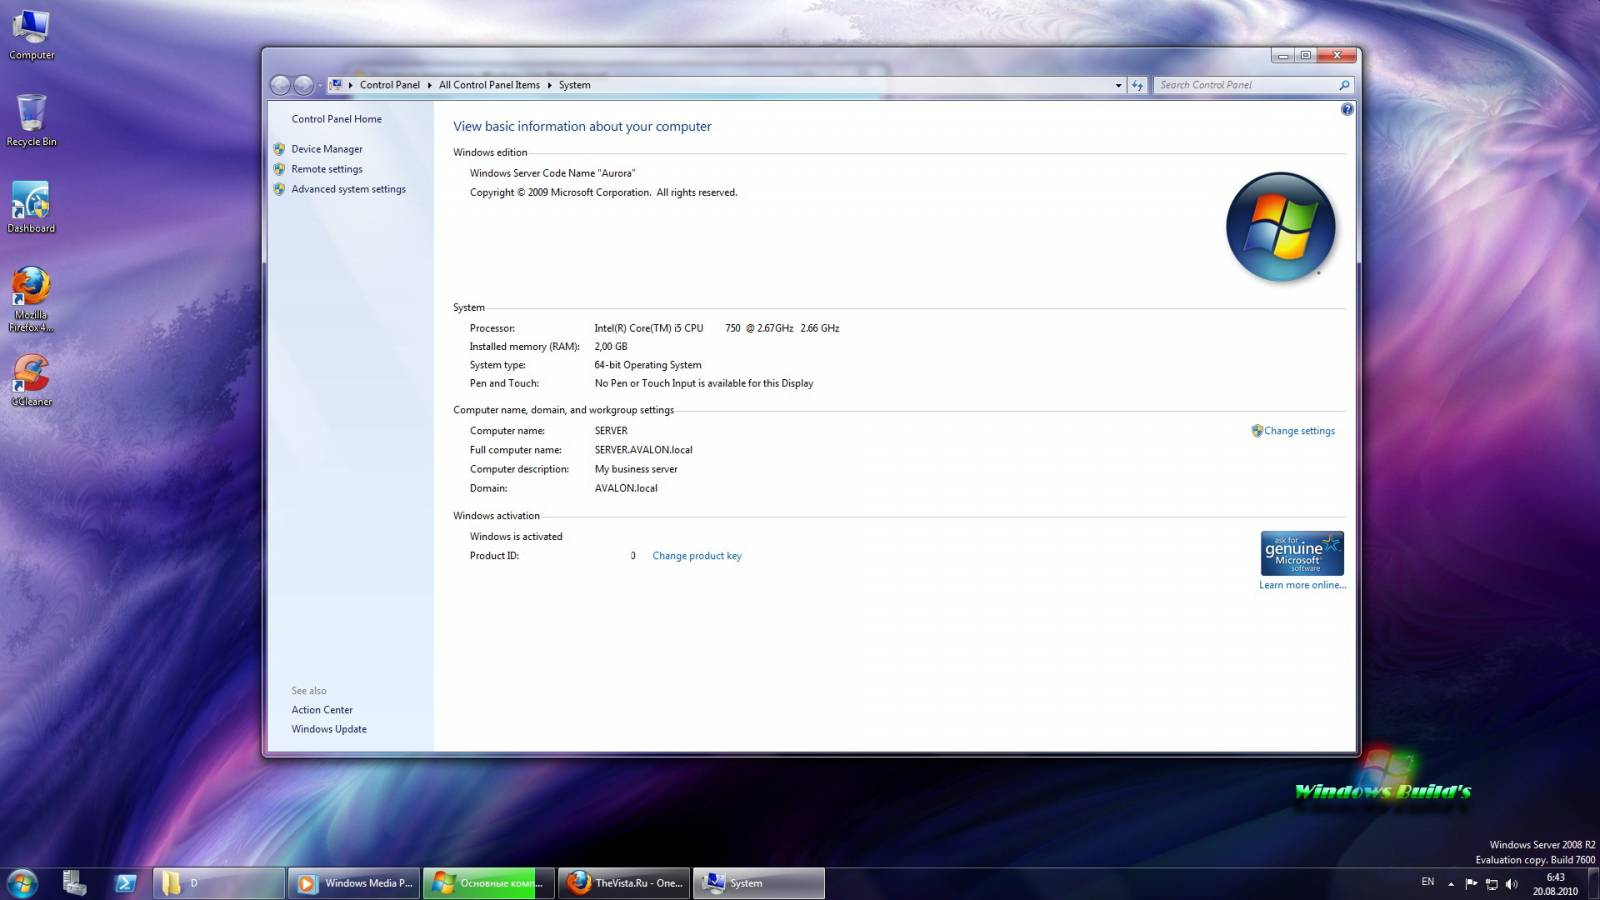The height and width of the screenshot is (900, 1600).
Task: Click Windows Server Code Name Aurora text
Action: (552, 173)
